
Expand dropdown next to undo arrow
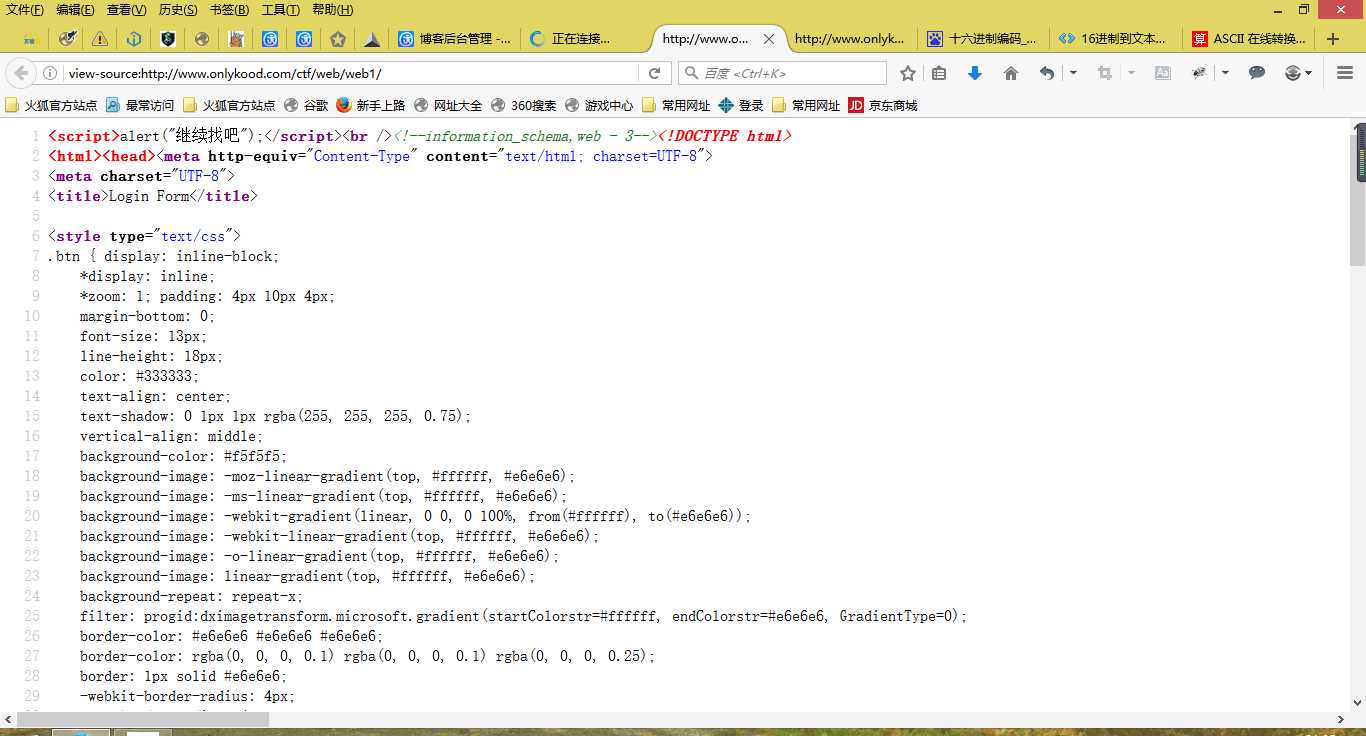[x=1073, y=73]
